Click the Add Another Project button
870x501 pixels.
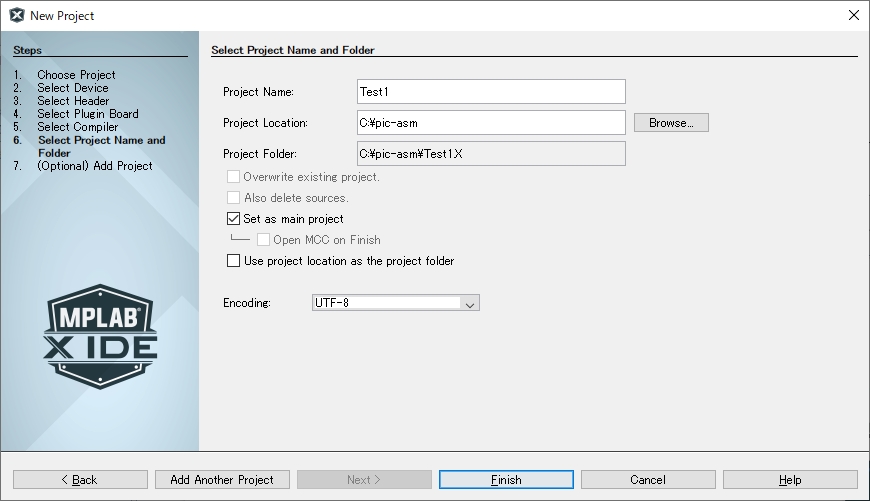pos(222,480)
